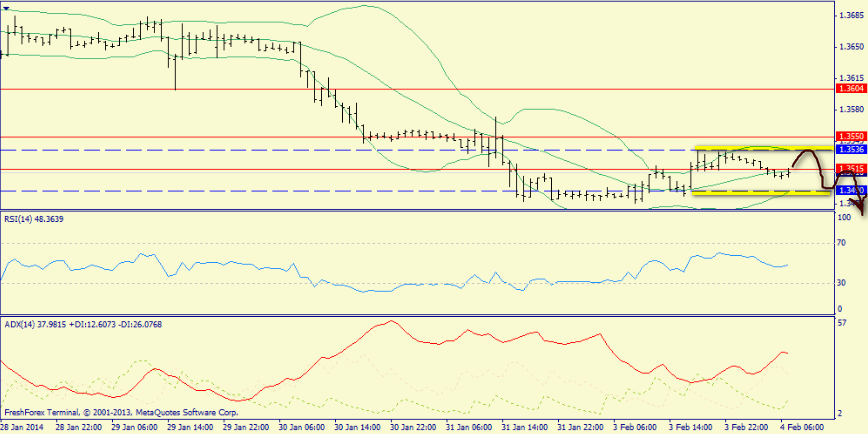Screen dimensions: 868x434
Task: Click the RSI scale value 100
Action: 845,218
